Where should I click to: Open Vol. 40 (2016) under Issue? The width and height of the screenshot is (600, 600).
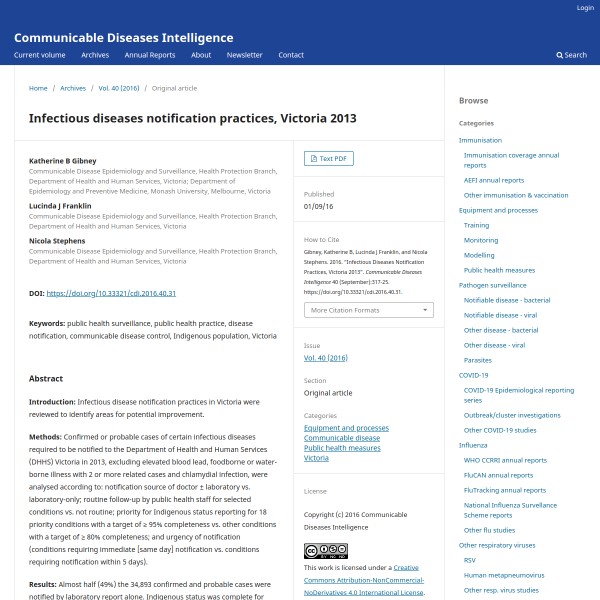coord(325,357)
